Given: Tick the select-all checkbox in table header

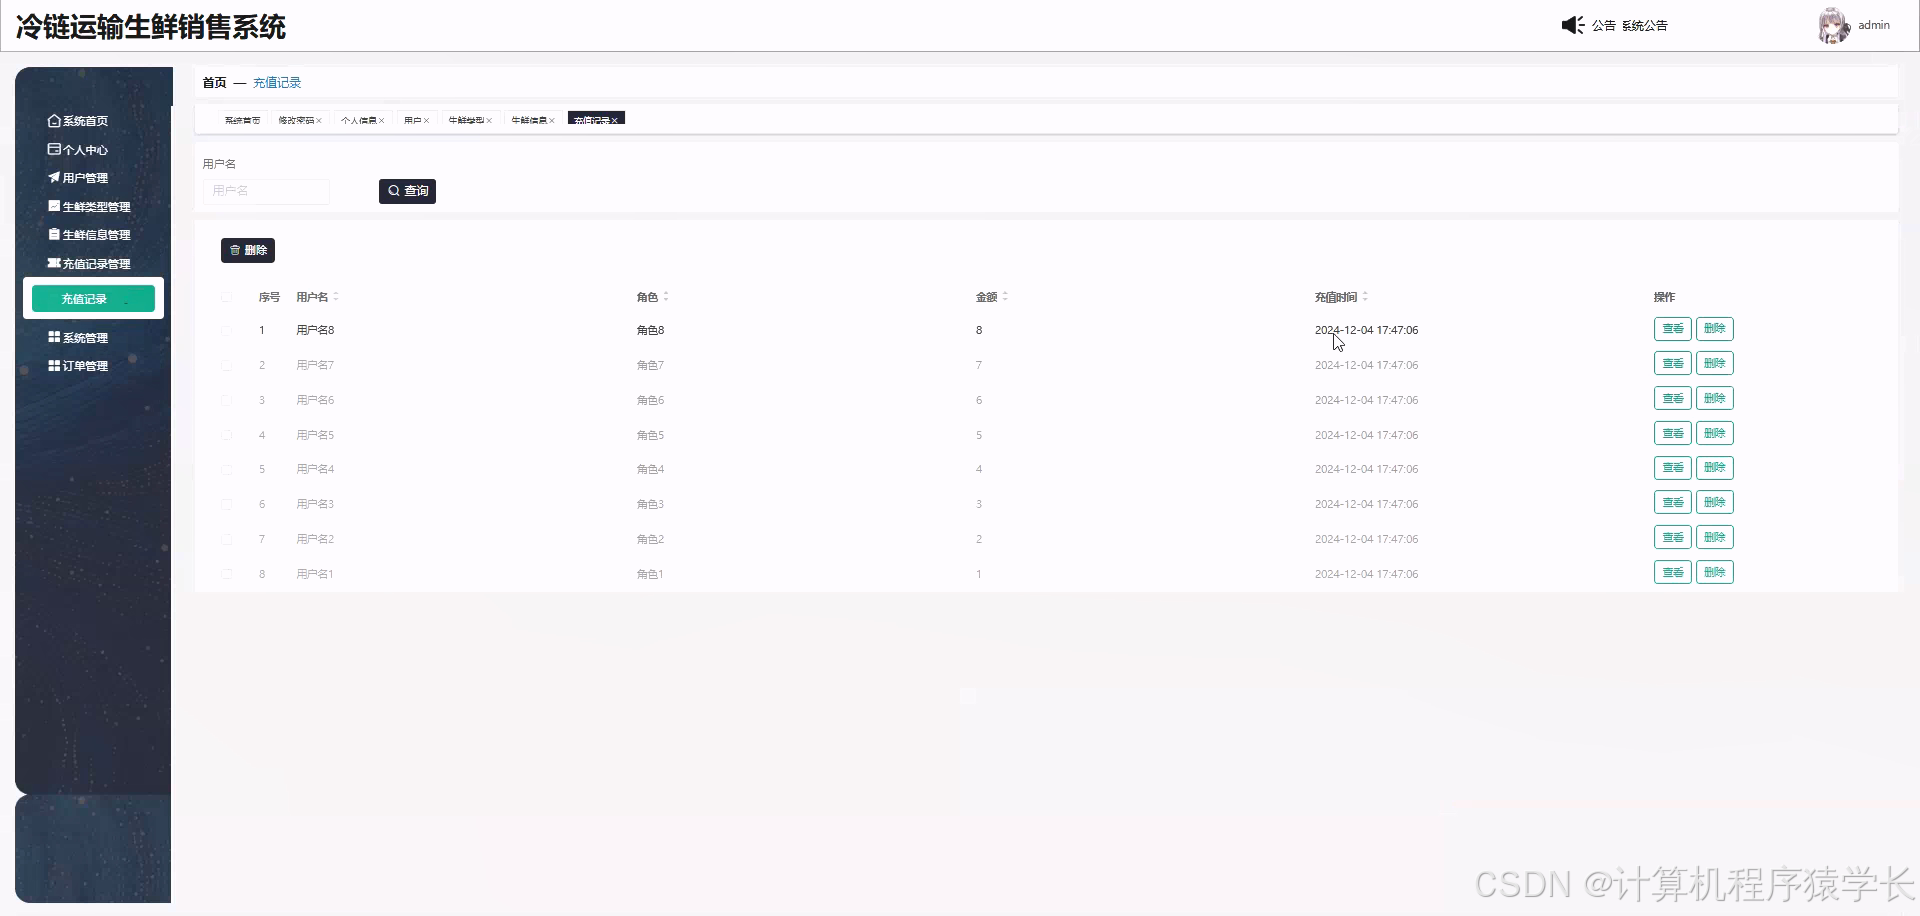Looking at the screenshot, I should click(227, 297).
